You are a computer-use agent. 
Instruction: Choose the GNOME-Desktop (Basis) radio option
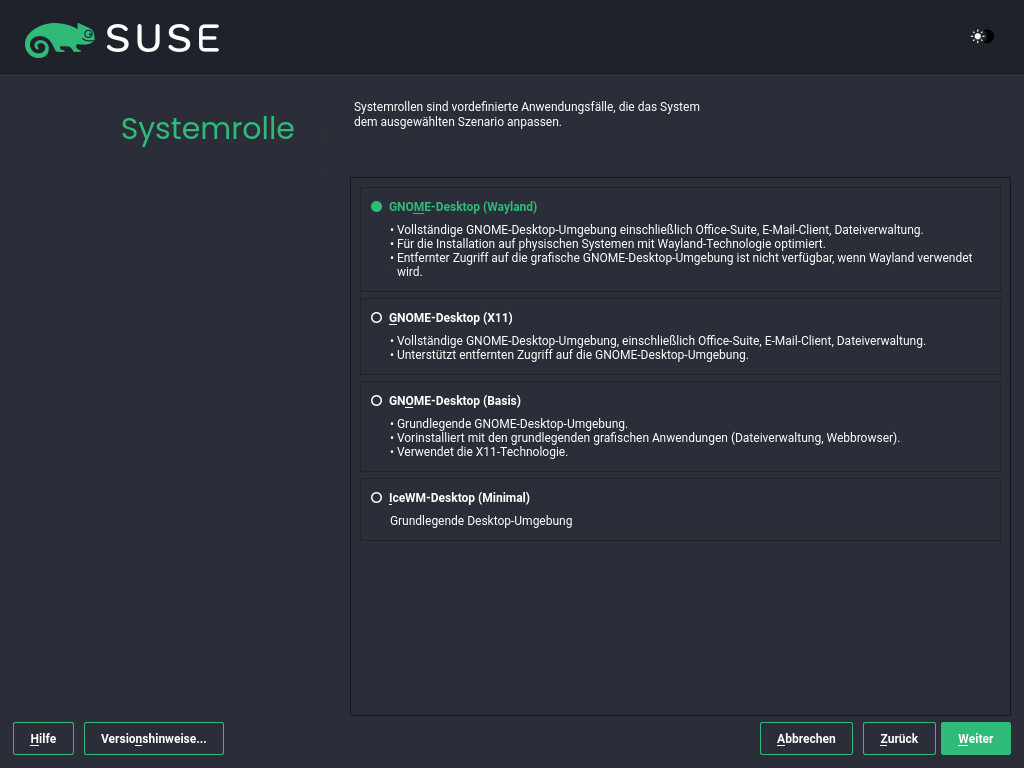point(376,401)
